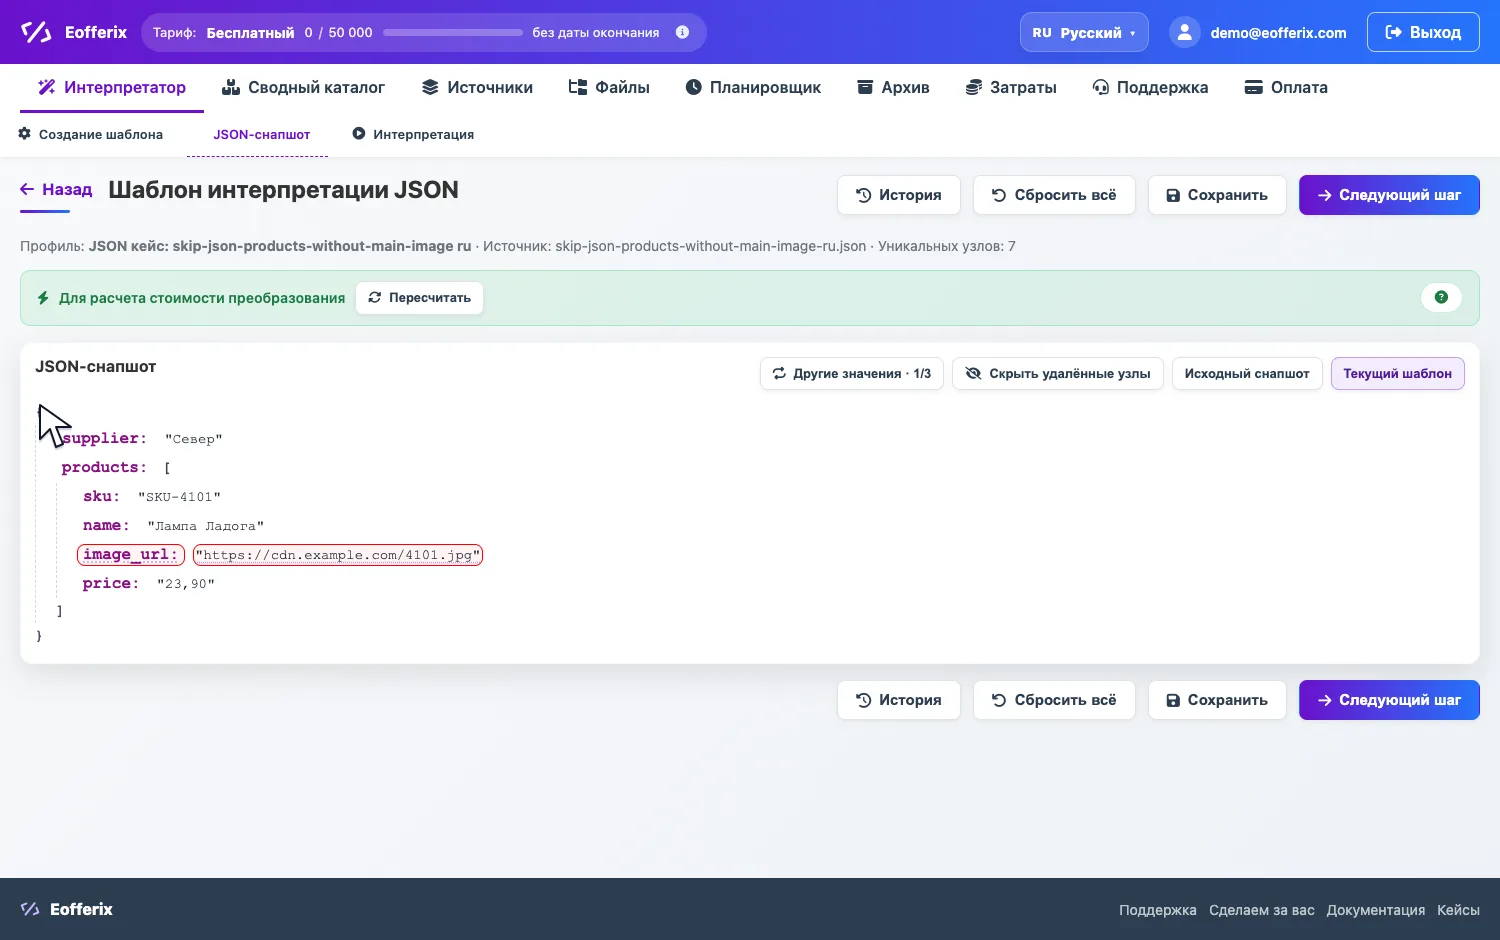Open the Архив section
This screenshot has height=940, width=1500.
pos(893,87)
